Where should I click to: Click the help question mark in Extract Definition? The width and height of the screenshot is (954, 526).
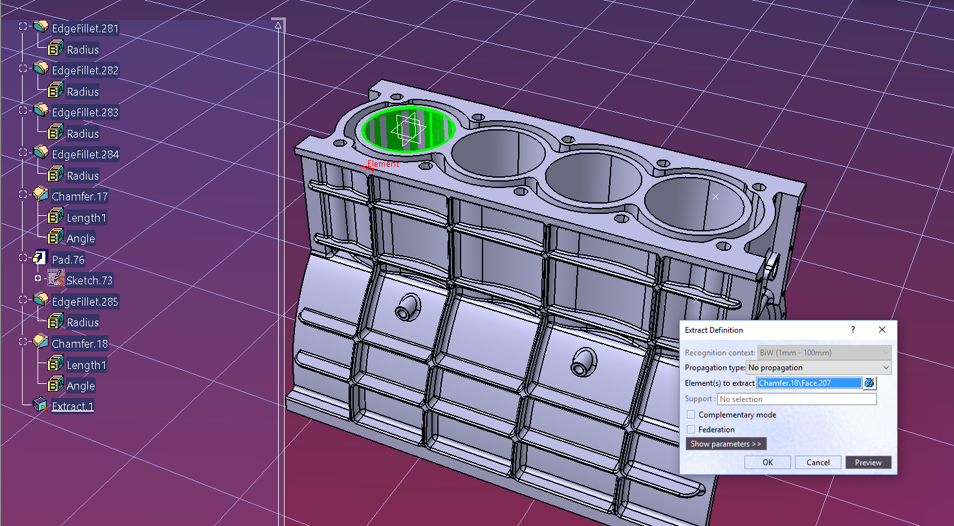coord(853,330)
